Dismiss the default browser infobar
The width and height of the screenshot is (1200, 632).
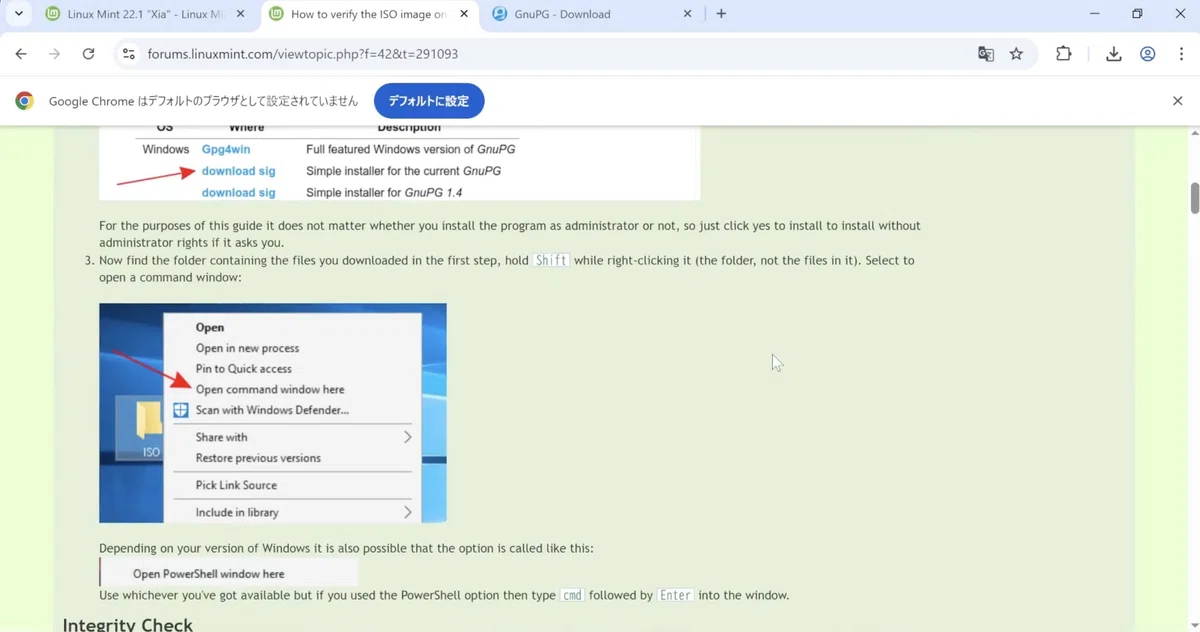click(x=1177, y=101)
